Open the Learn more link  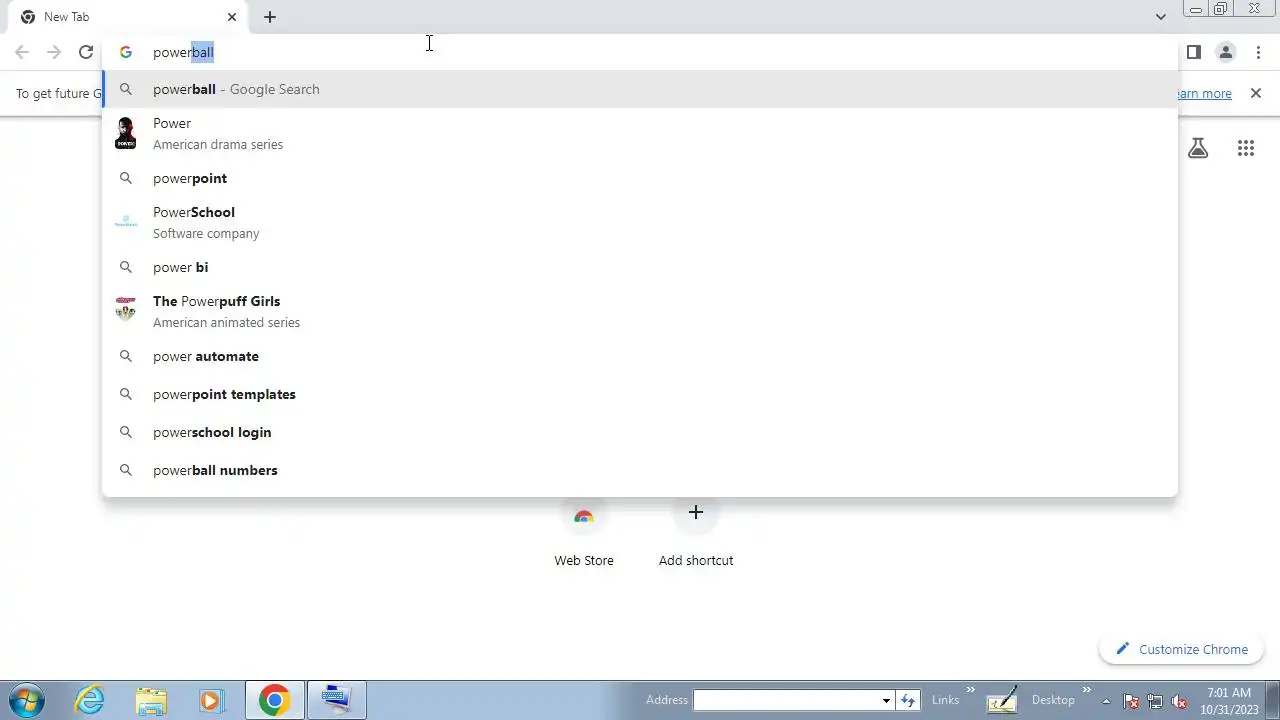(x=1204, y=93)
